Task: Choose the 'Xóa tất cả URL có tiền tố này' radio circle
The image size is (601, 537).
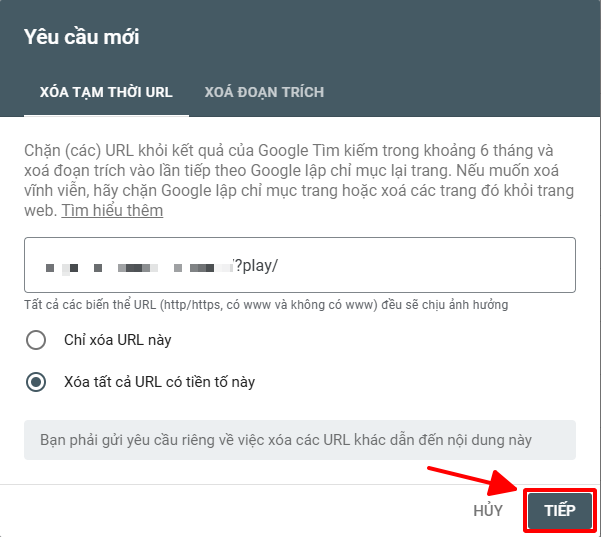Action: [37, 382]
